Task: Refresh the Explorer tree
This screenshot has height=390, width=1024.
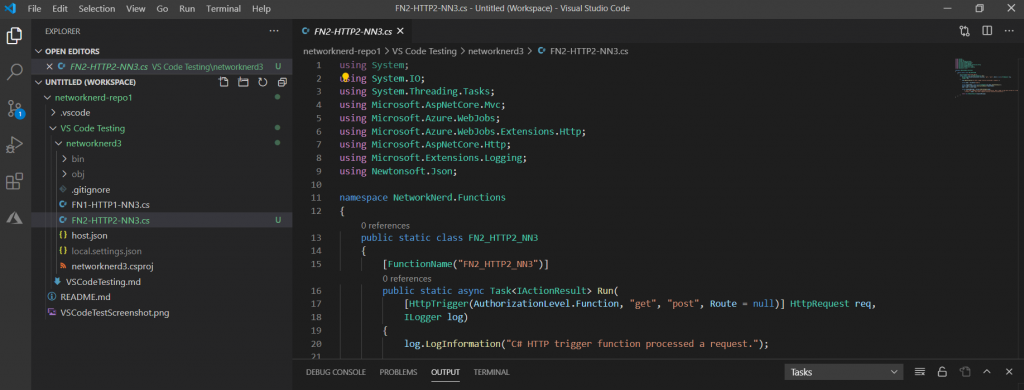Action: tap(263, 82)
